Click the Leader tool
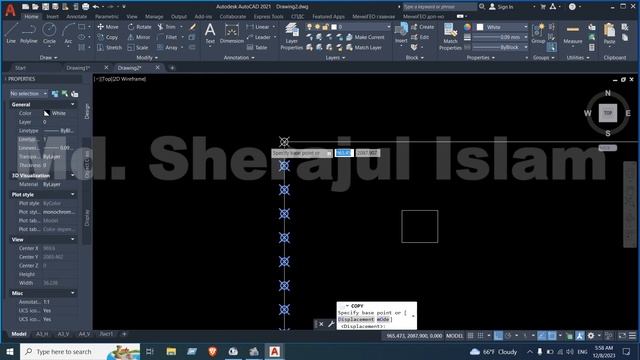Screen dimensions: 640x360 coord(259,37)
